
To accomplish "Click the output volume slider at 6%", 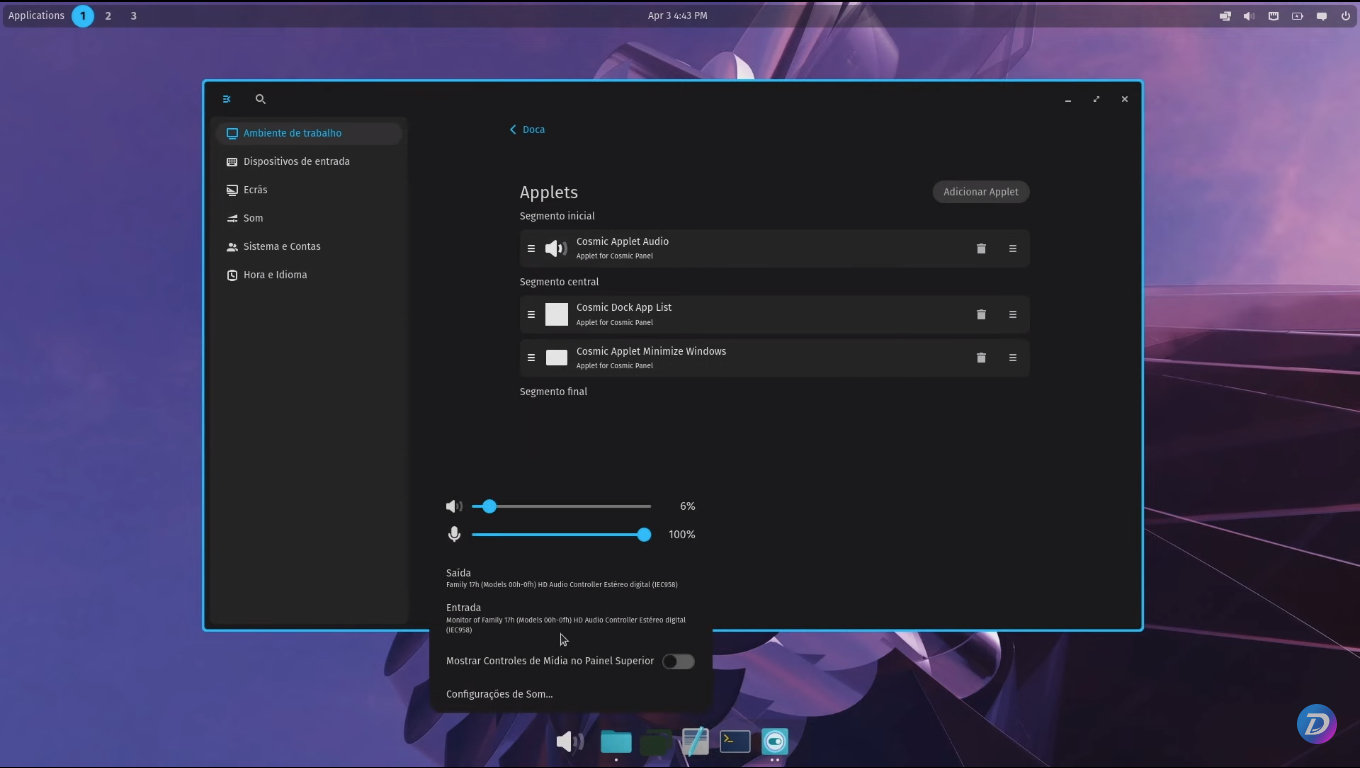I will pyautogui.click(x=561, y=506).
